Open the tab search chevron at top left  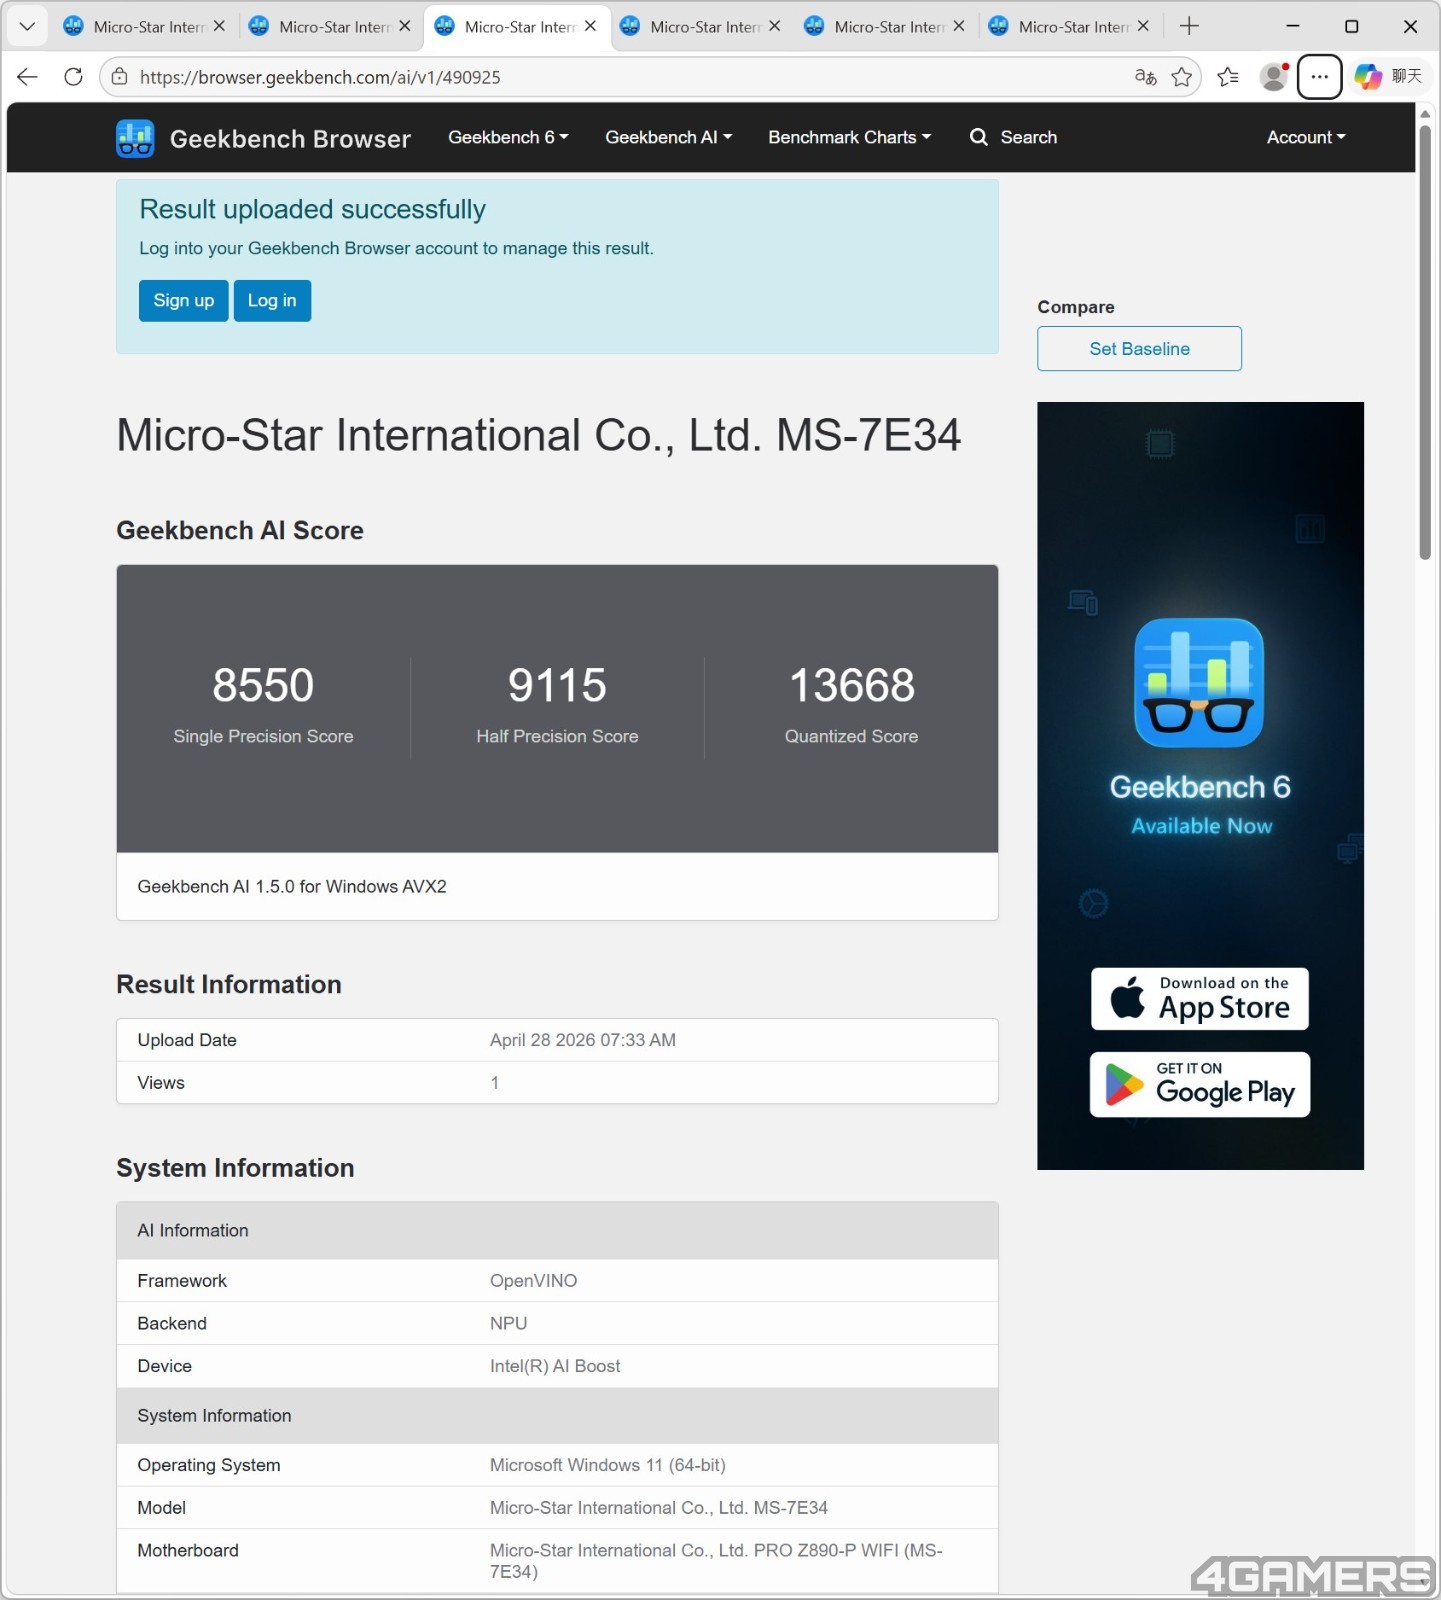(x=28, y=27)
